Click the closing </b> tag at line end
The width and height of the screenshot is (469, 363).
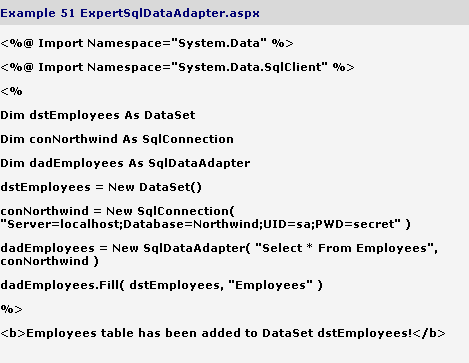tap(429, 333)
